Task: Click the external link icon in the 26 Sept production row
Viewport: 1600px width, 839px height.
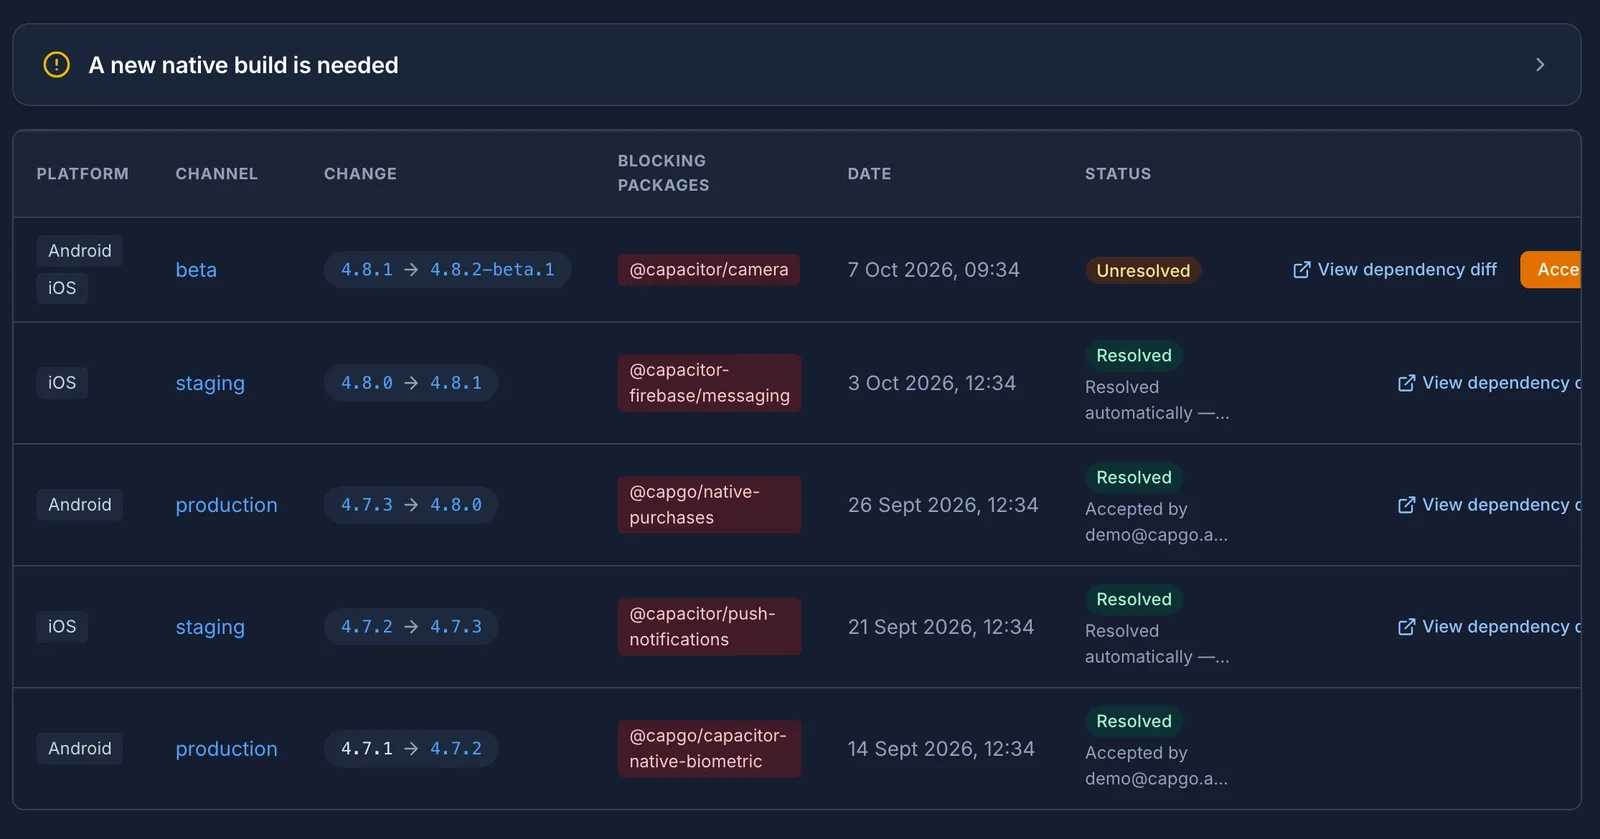Action: (1406, 505)
